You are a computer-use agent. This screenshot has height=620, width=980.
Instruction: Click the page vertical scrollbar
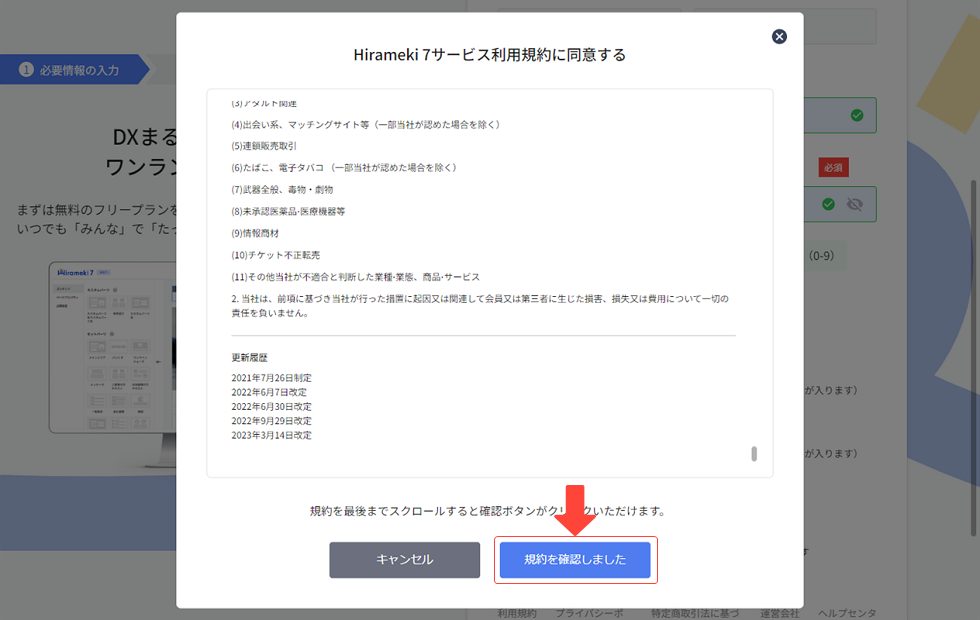coord(973,356)
